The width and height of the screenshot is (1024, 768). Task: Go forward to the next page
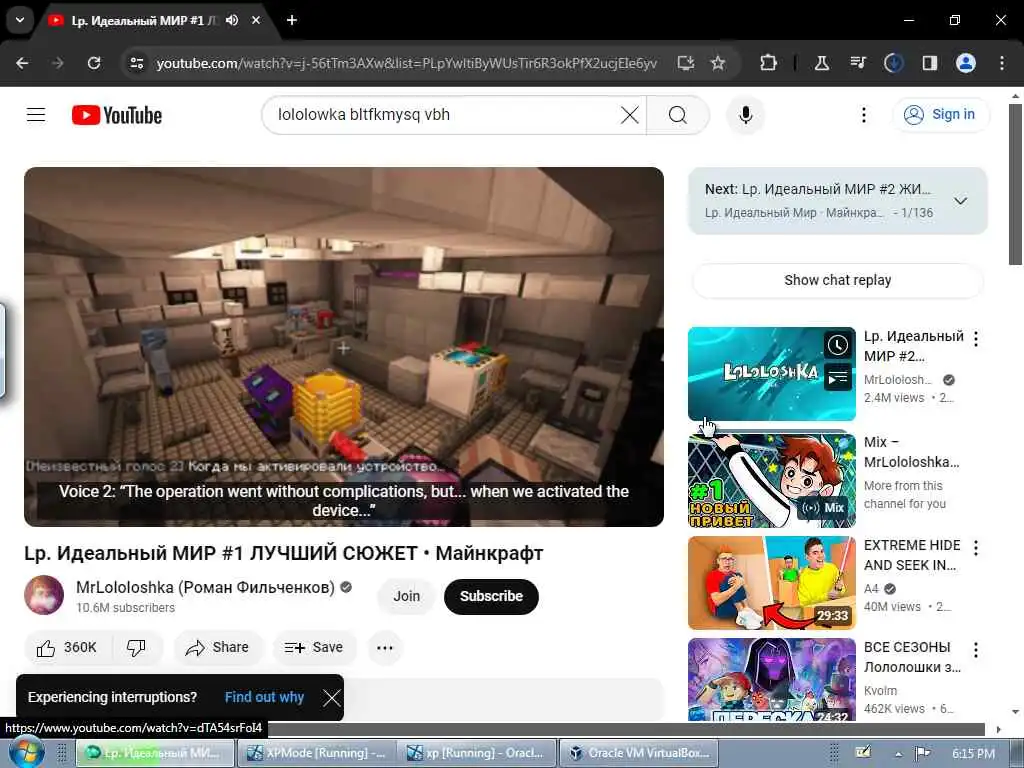pos(57,63)
